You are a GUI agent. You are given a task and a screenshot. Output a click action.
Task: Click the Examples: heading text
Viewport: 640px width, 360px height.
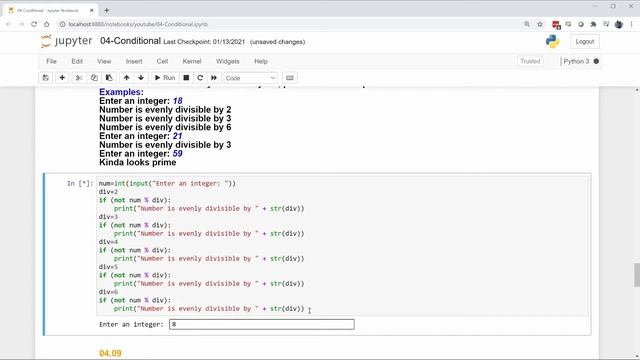click(121, 92)
